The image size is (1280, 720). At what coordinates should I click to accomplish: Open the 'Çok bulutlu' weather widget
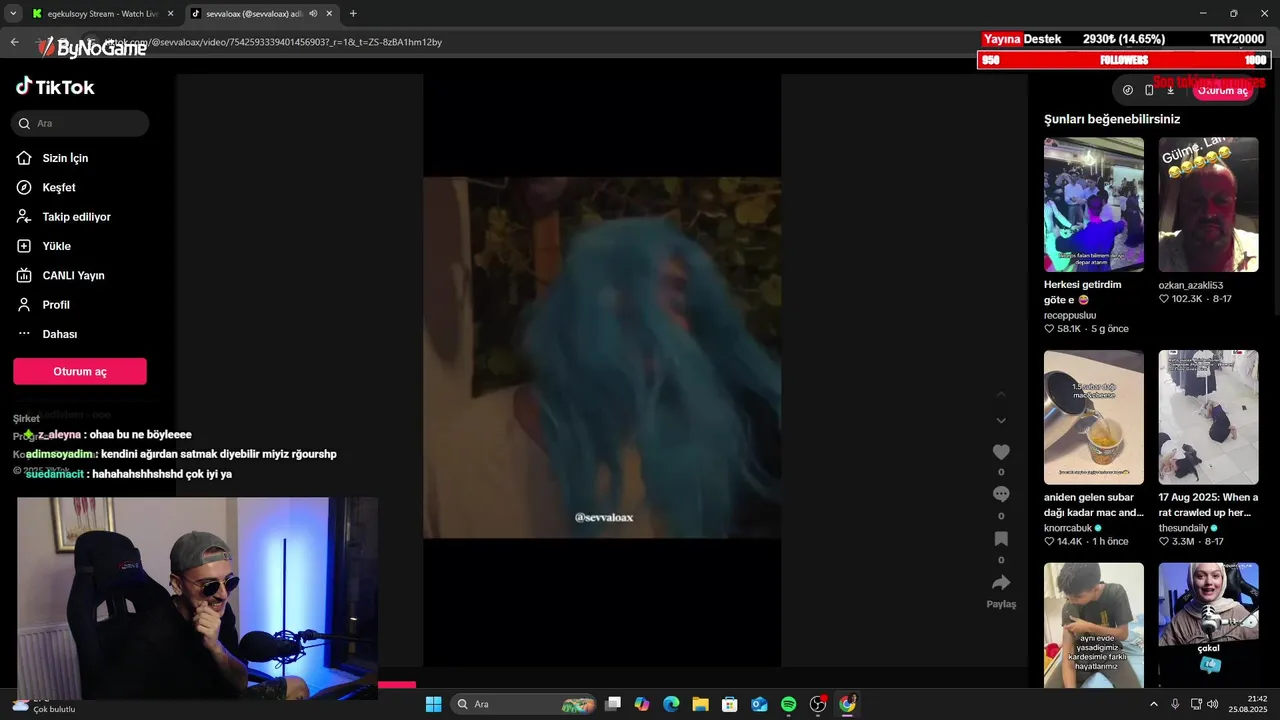(x=43, y=704)
